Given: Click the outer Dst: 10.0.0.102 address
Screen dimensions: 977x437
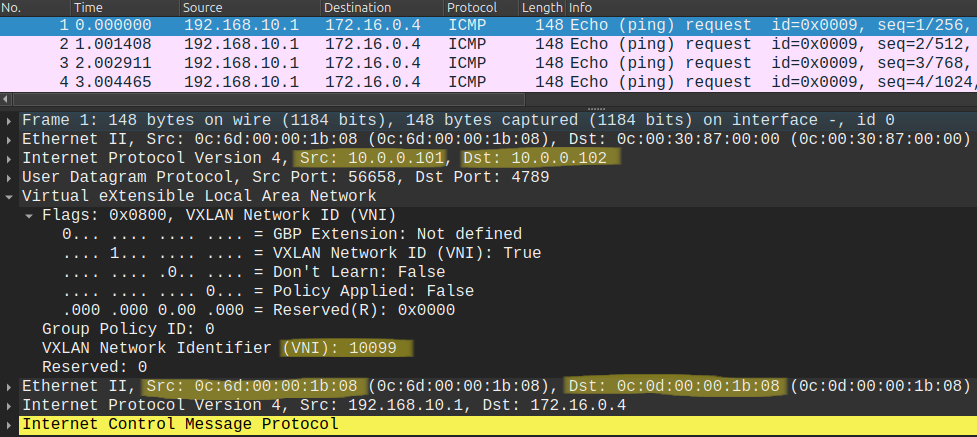Looking at the screenshot, I should tap(535, 158).
